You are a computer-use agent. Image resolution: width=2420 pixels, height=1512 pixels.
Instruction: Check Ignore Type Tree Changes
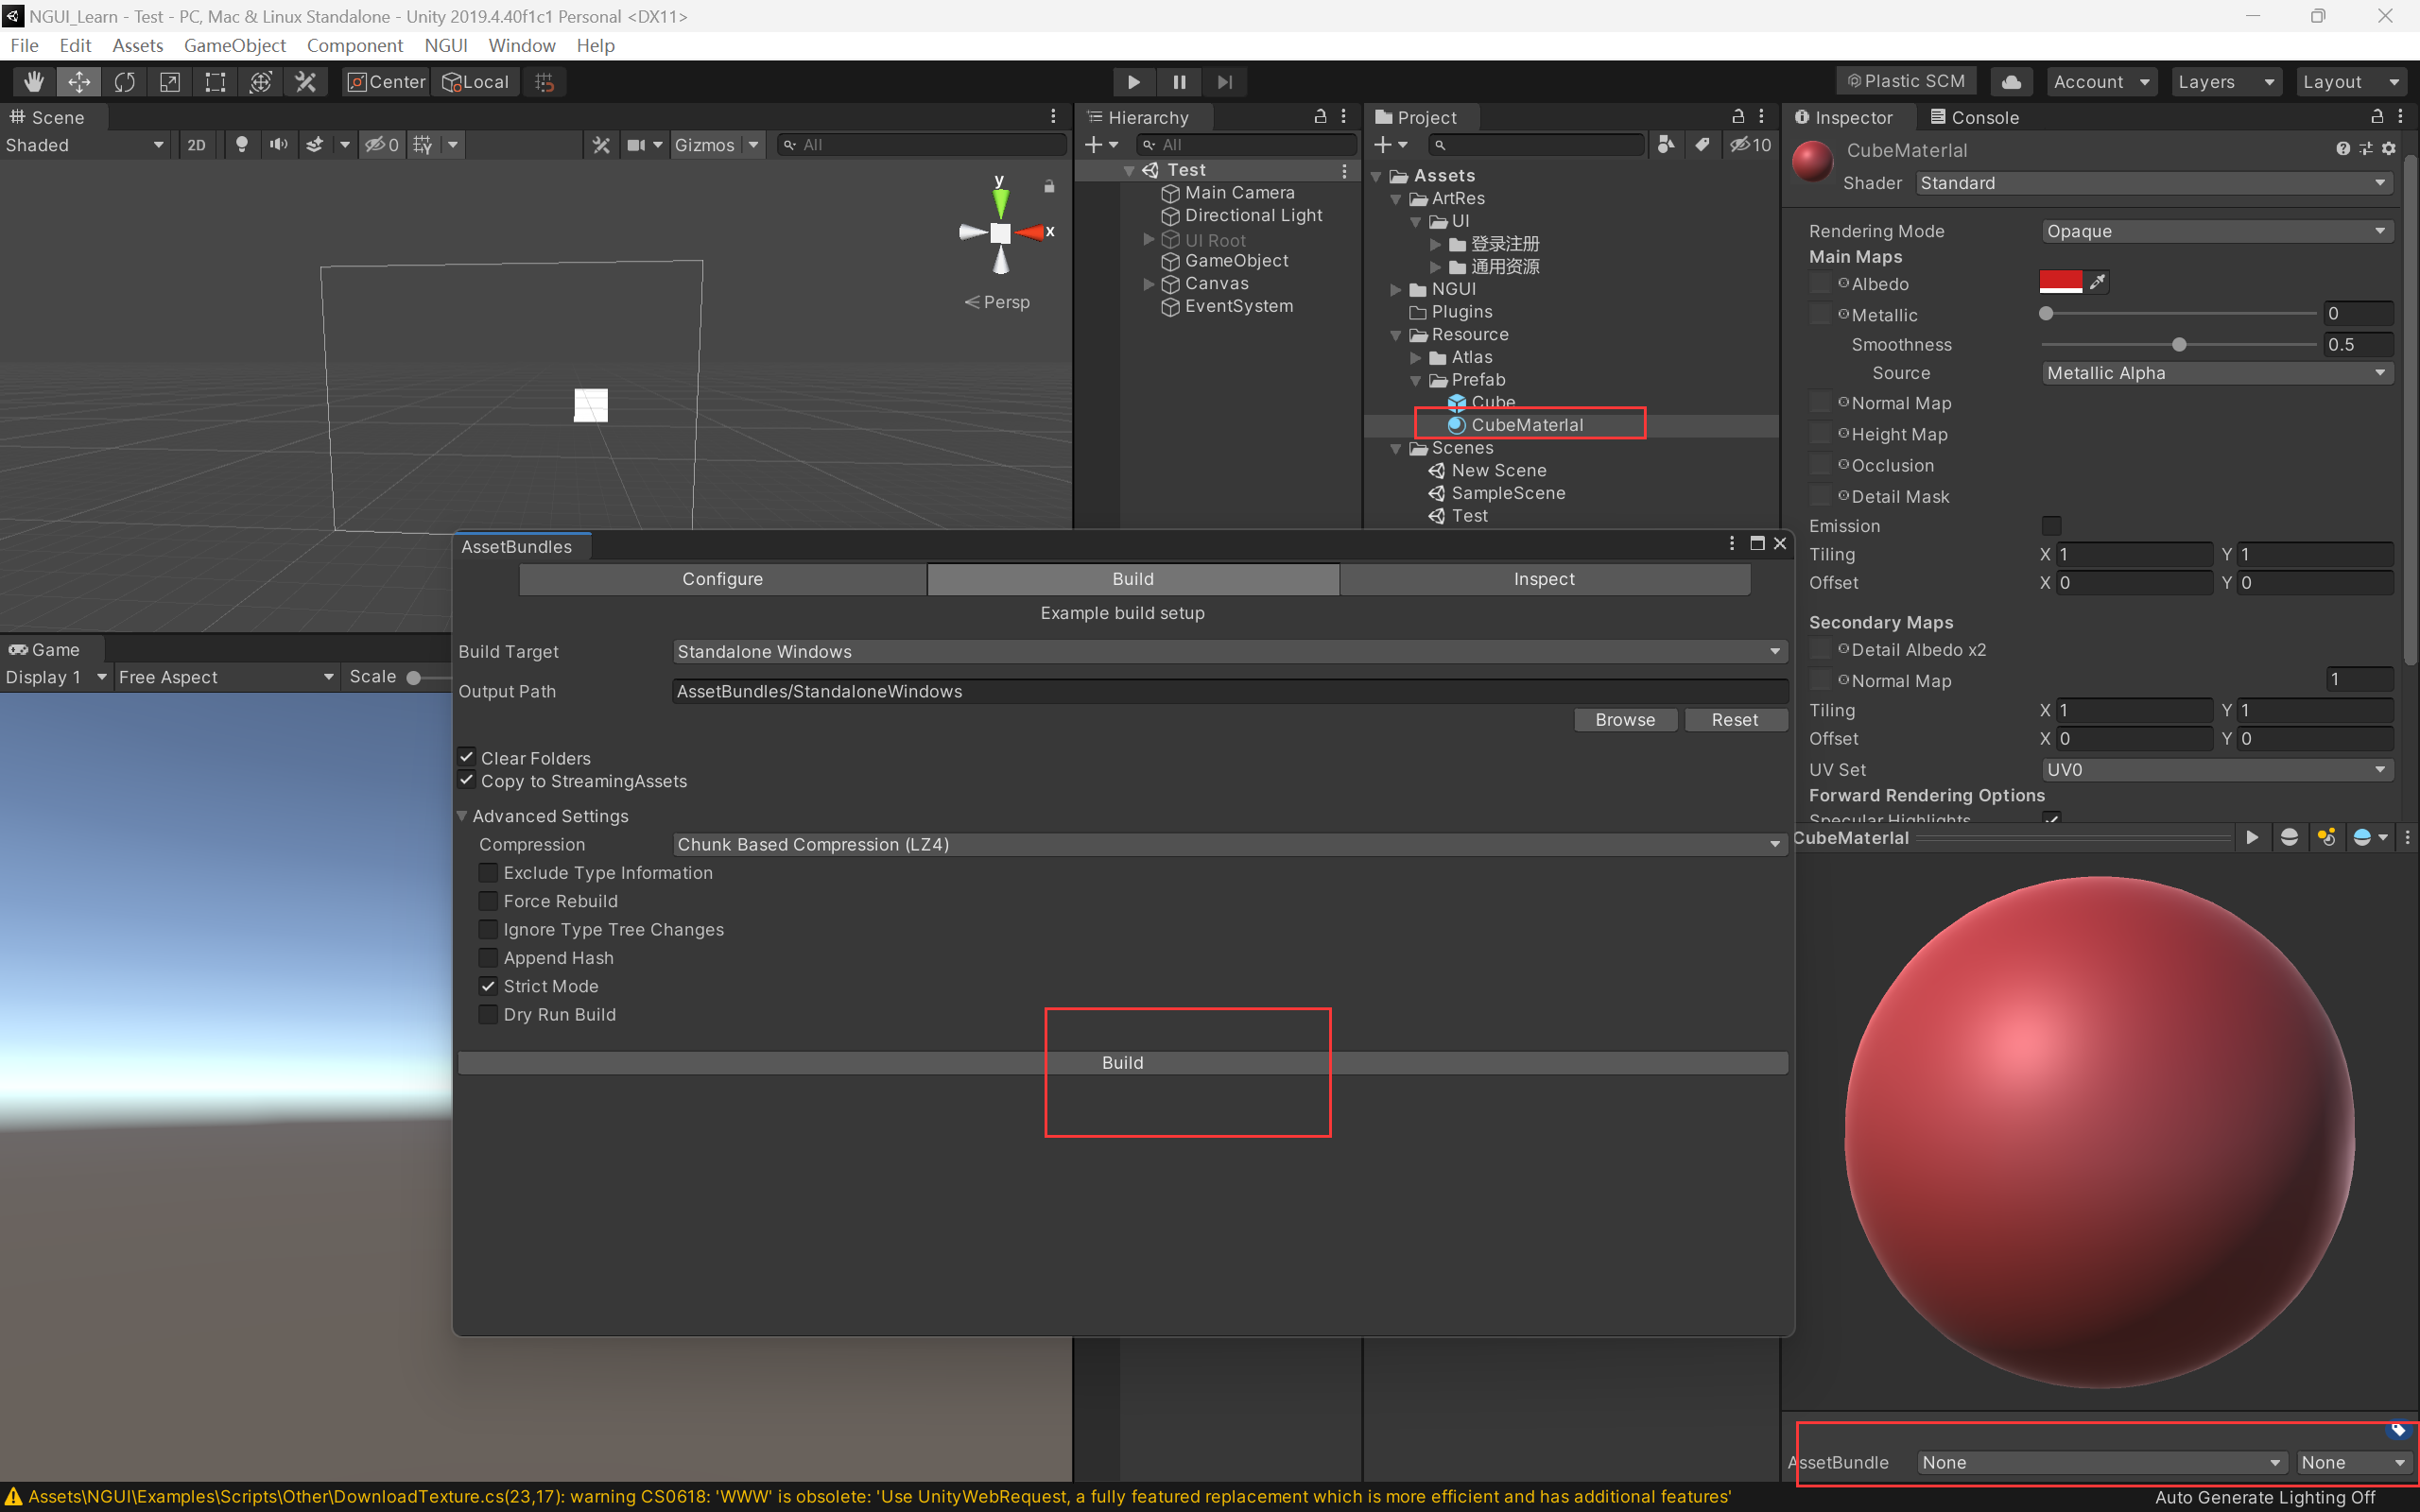click(x=488, y=929)
